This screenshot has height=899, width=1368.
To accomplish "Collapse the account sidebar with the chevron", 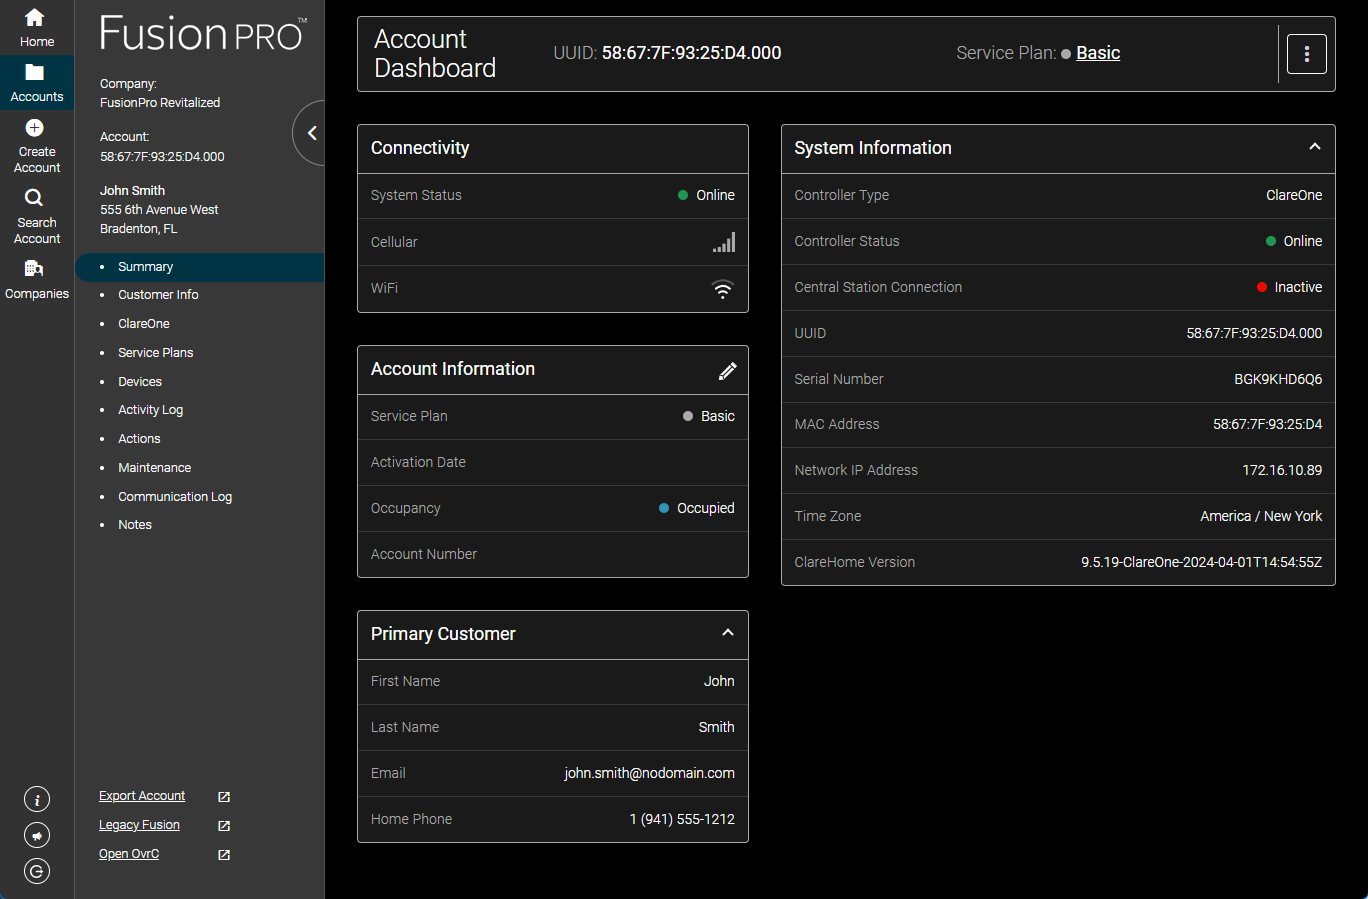I will [x=310, y=132].
